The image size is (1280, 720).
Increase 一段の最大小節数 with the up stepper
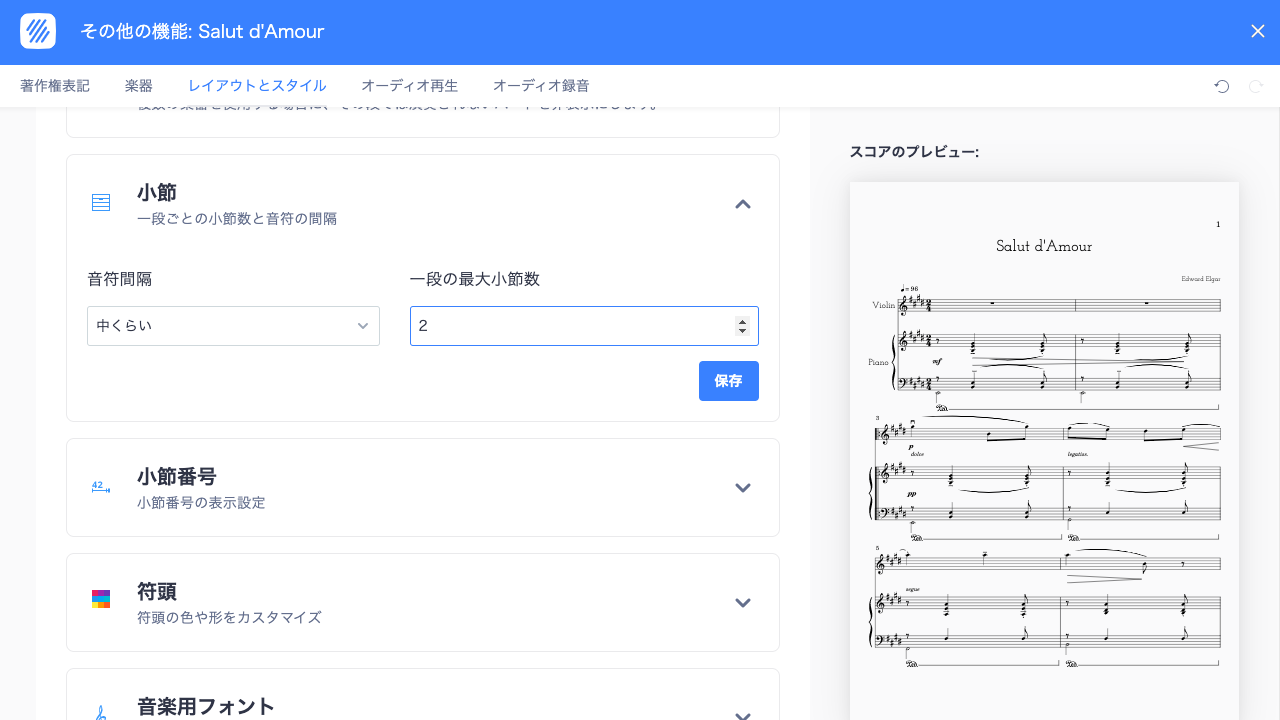coord(742,319)
